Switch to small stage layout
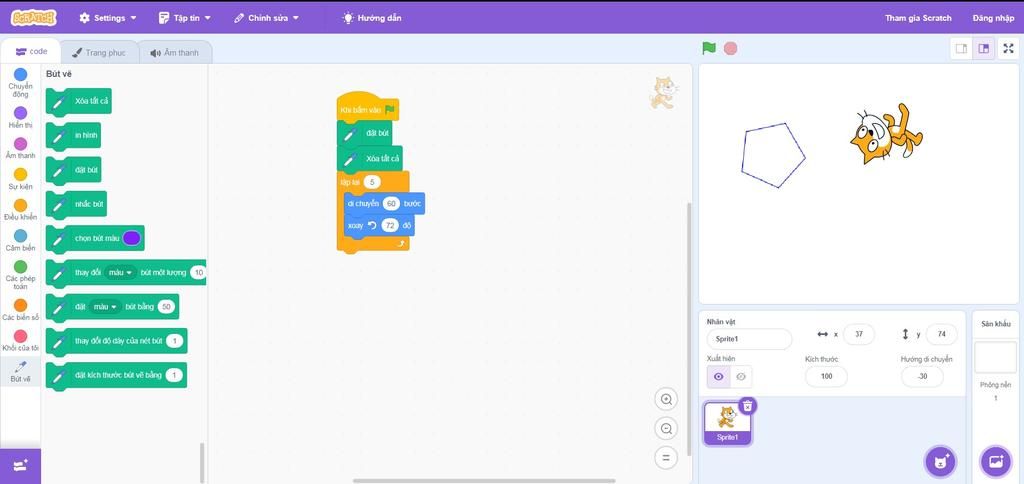The height and width of the screenshot is (484, 1024). [x=961, y=48]
